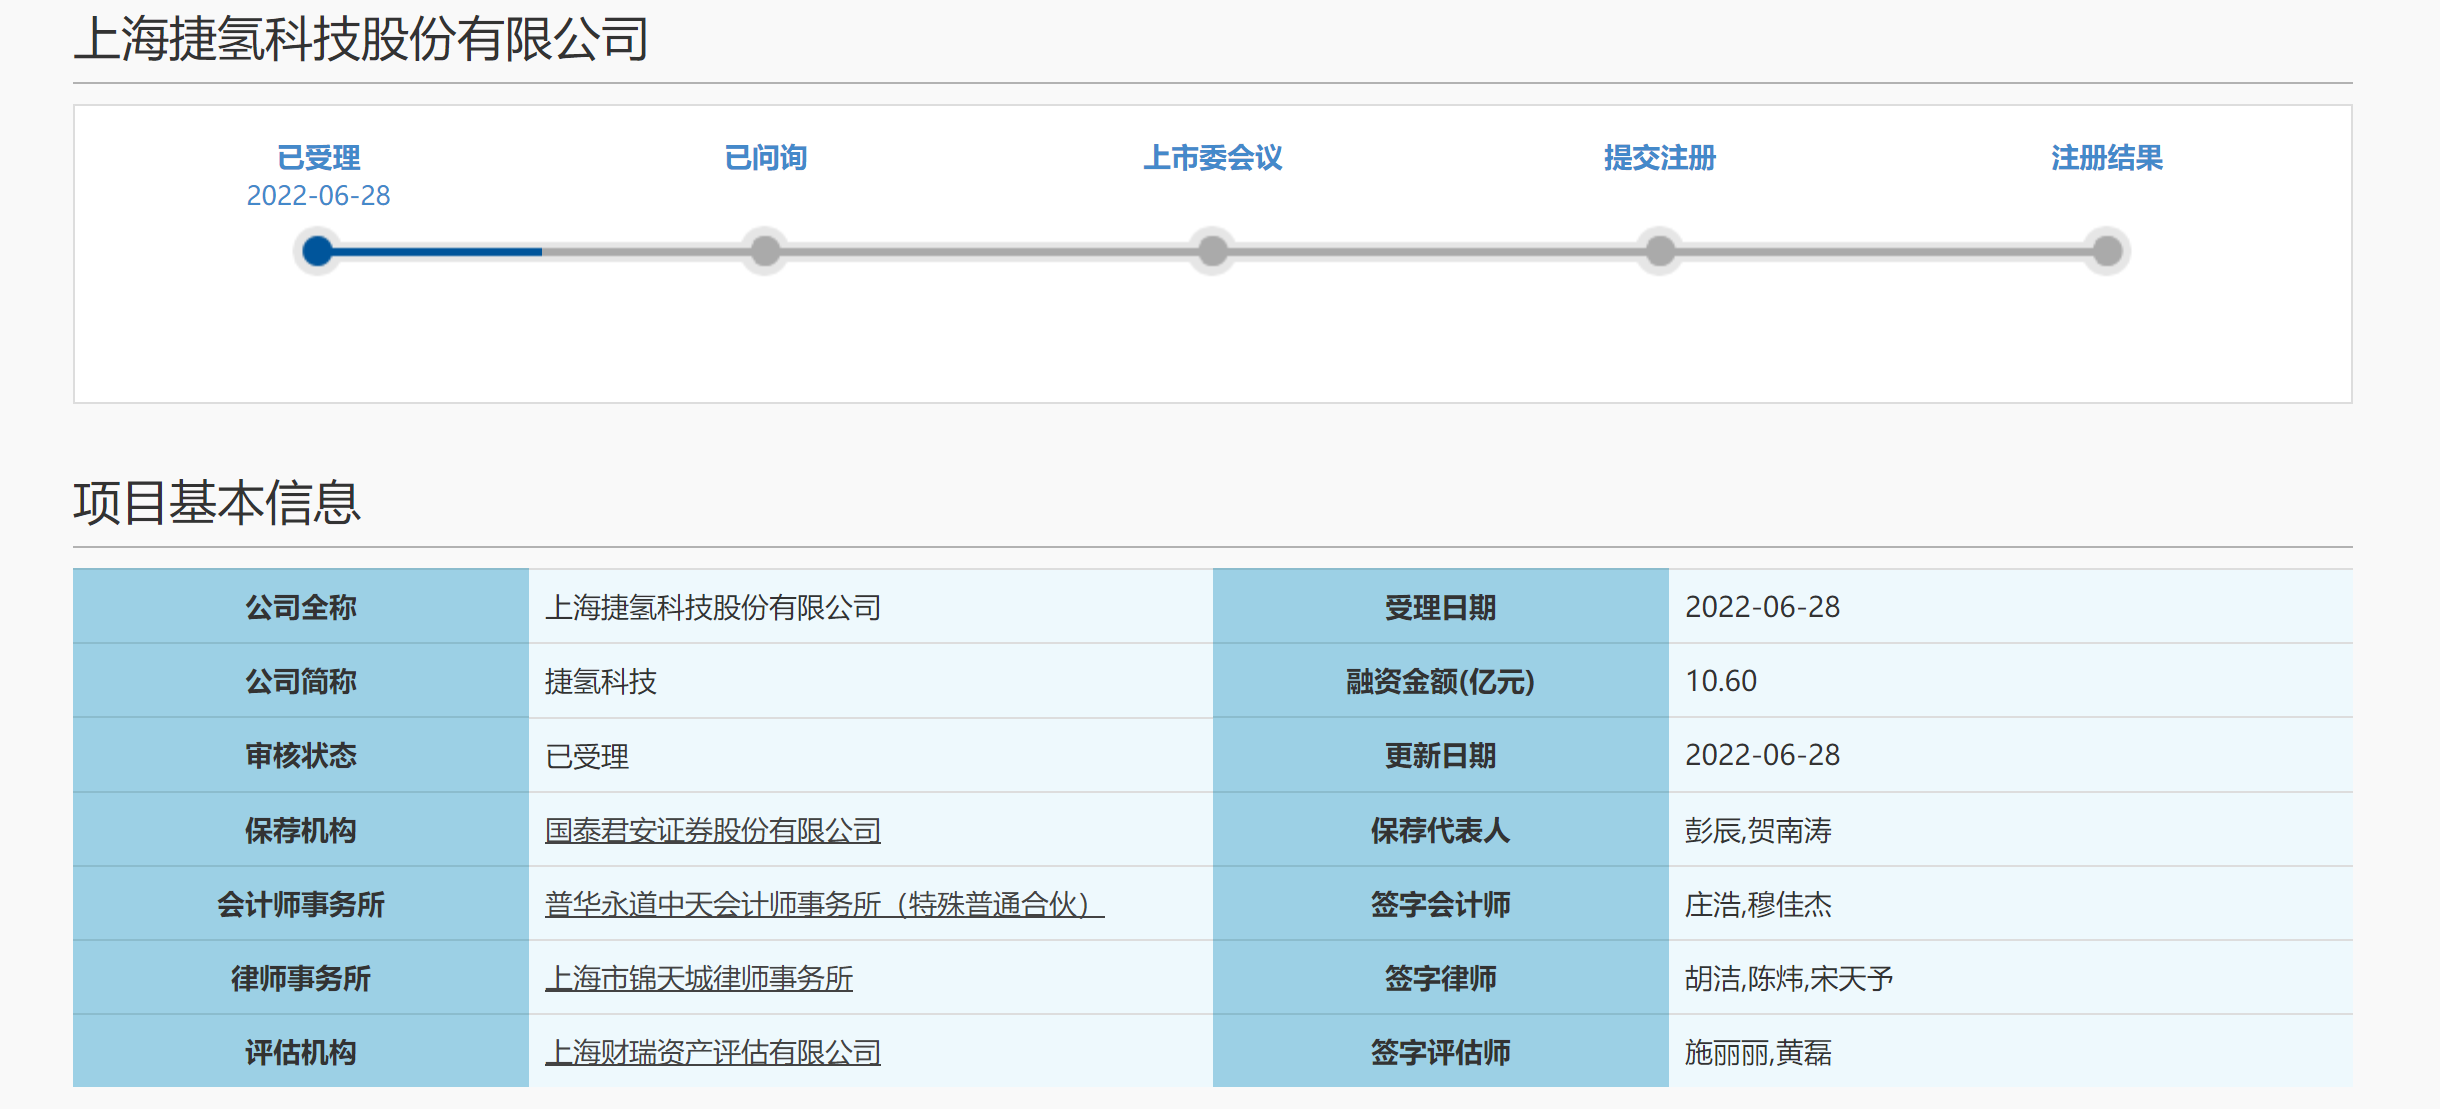Click the 捷氢科技 short name value
The width and height of the screenshot is (2440, 1109).
(601, 681)
